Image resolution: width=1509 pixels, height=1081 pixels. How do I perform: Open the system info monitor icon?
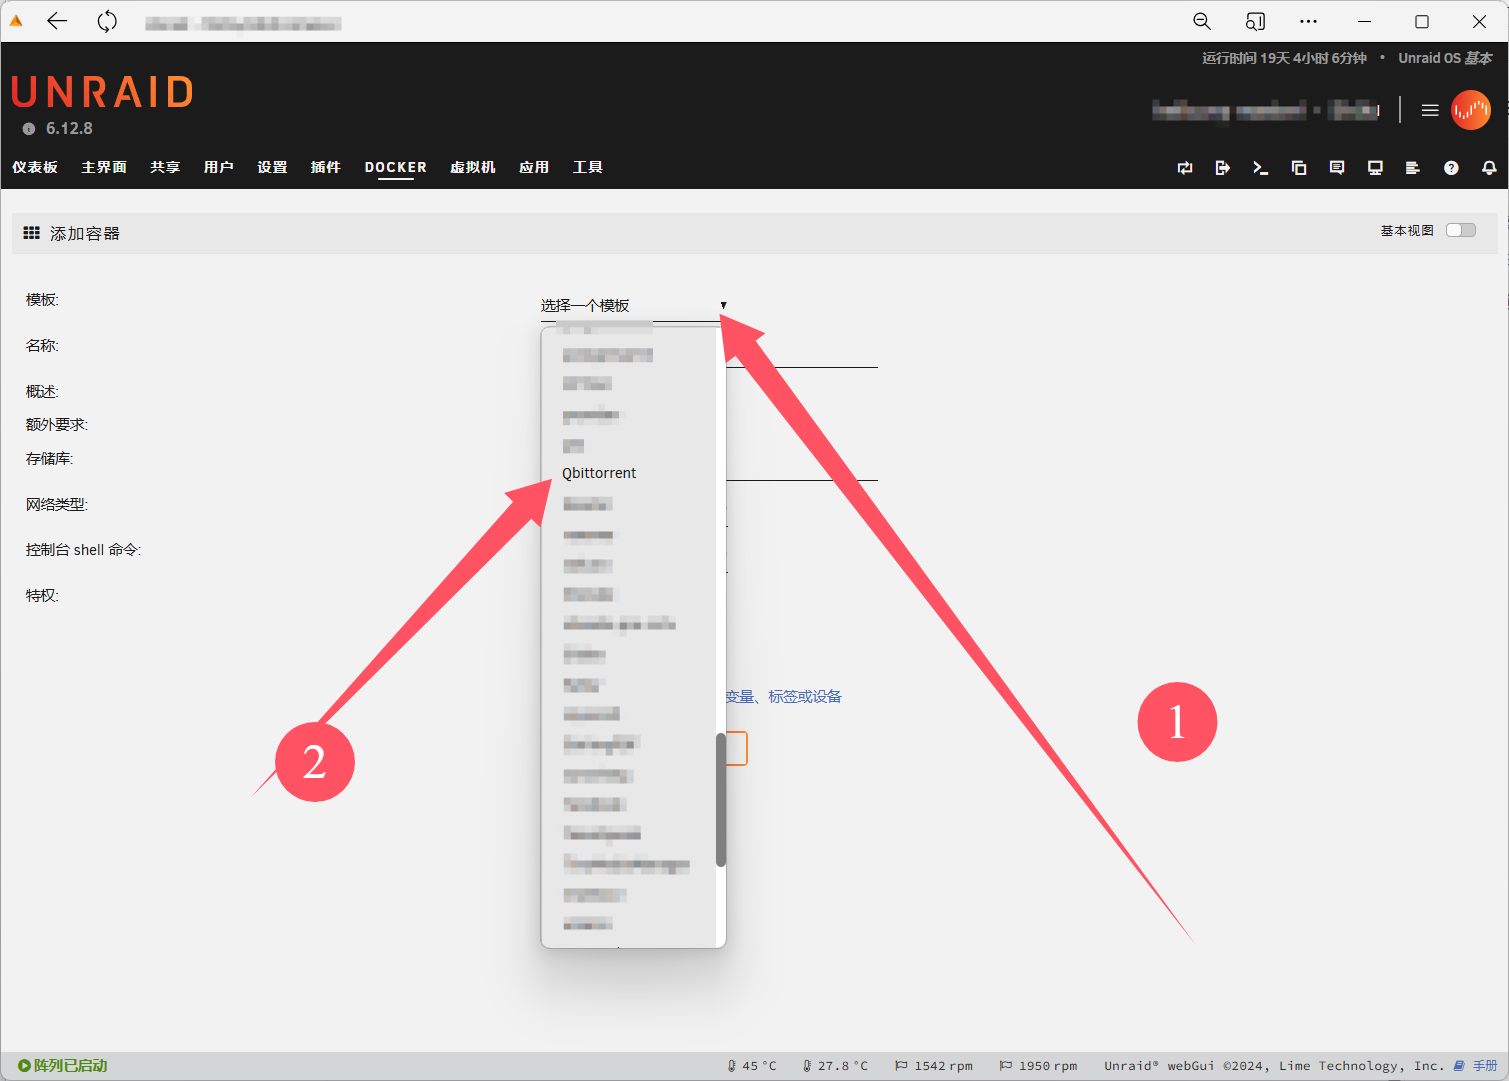(1375, 168)
